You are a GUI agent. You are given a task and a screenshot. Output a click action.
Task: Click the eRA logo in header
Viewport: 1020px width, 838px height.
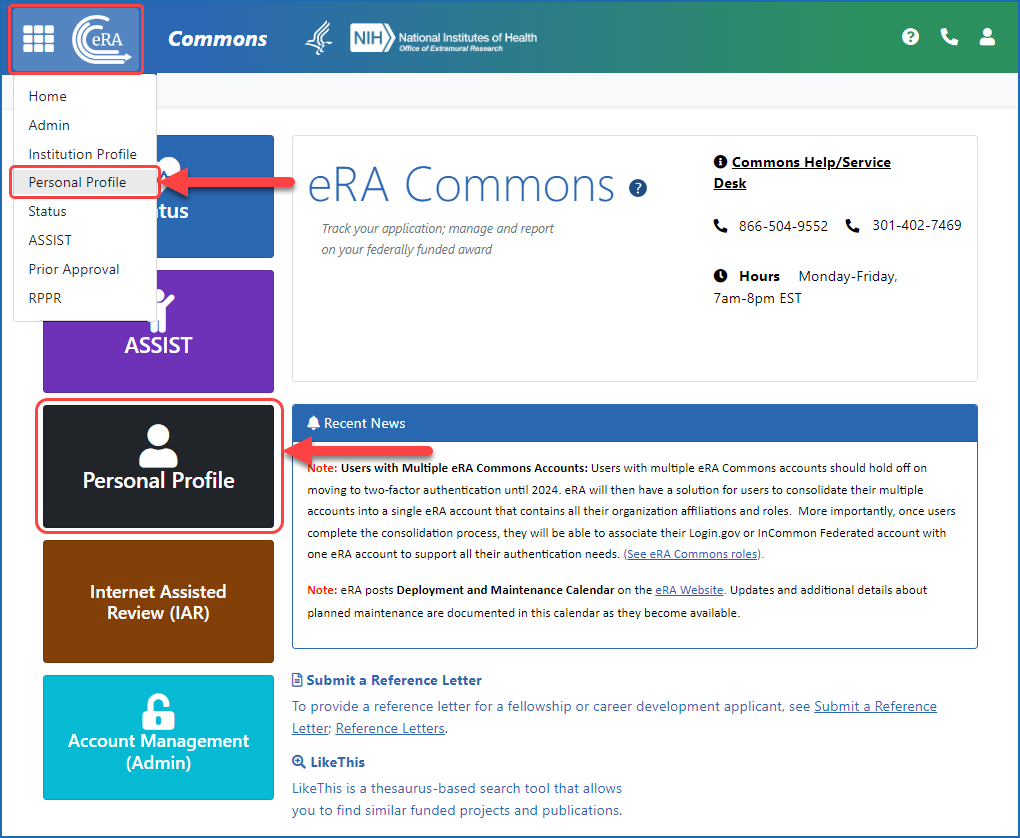click(x=102, y=39)
